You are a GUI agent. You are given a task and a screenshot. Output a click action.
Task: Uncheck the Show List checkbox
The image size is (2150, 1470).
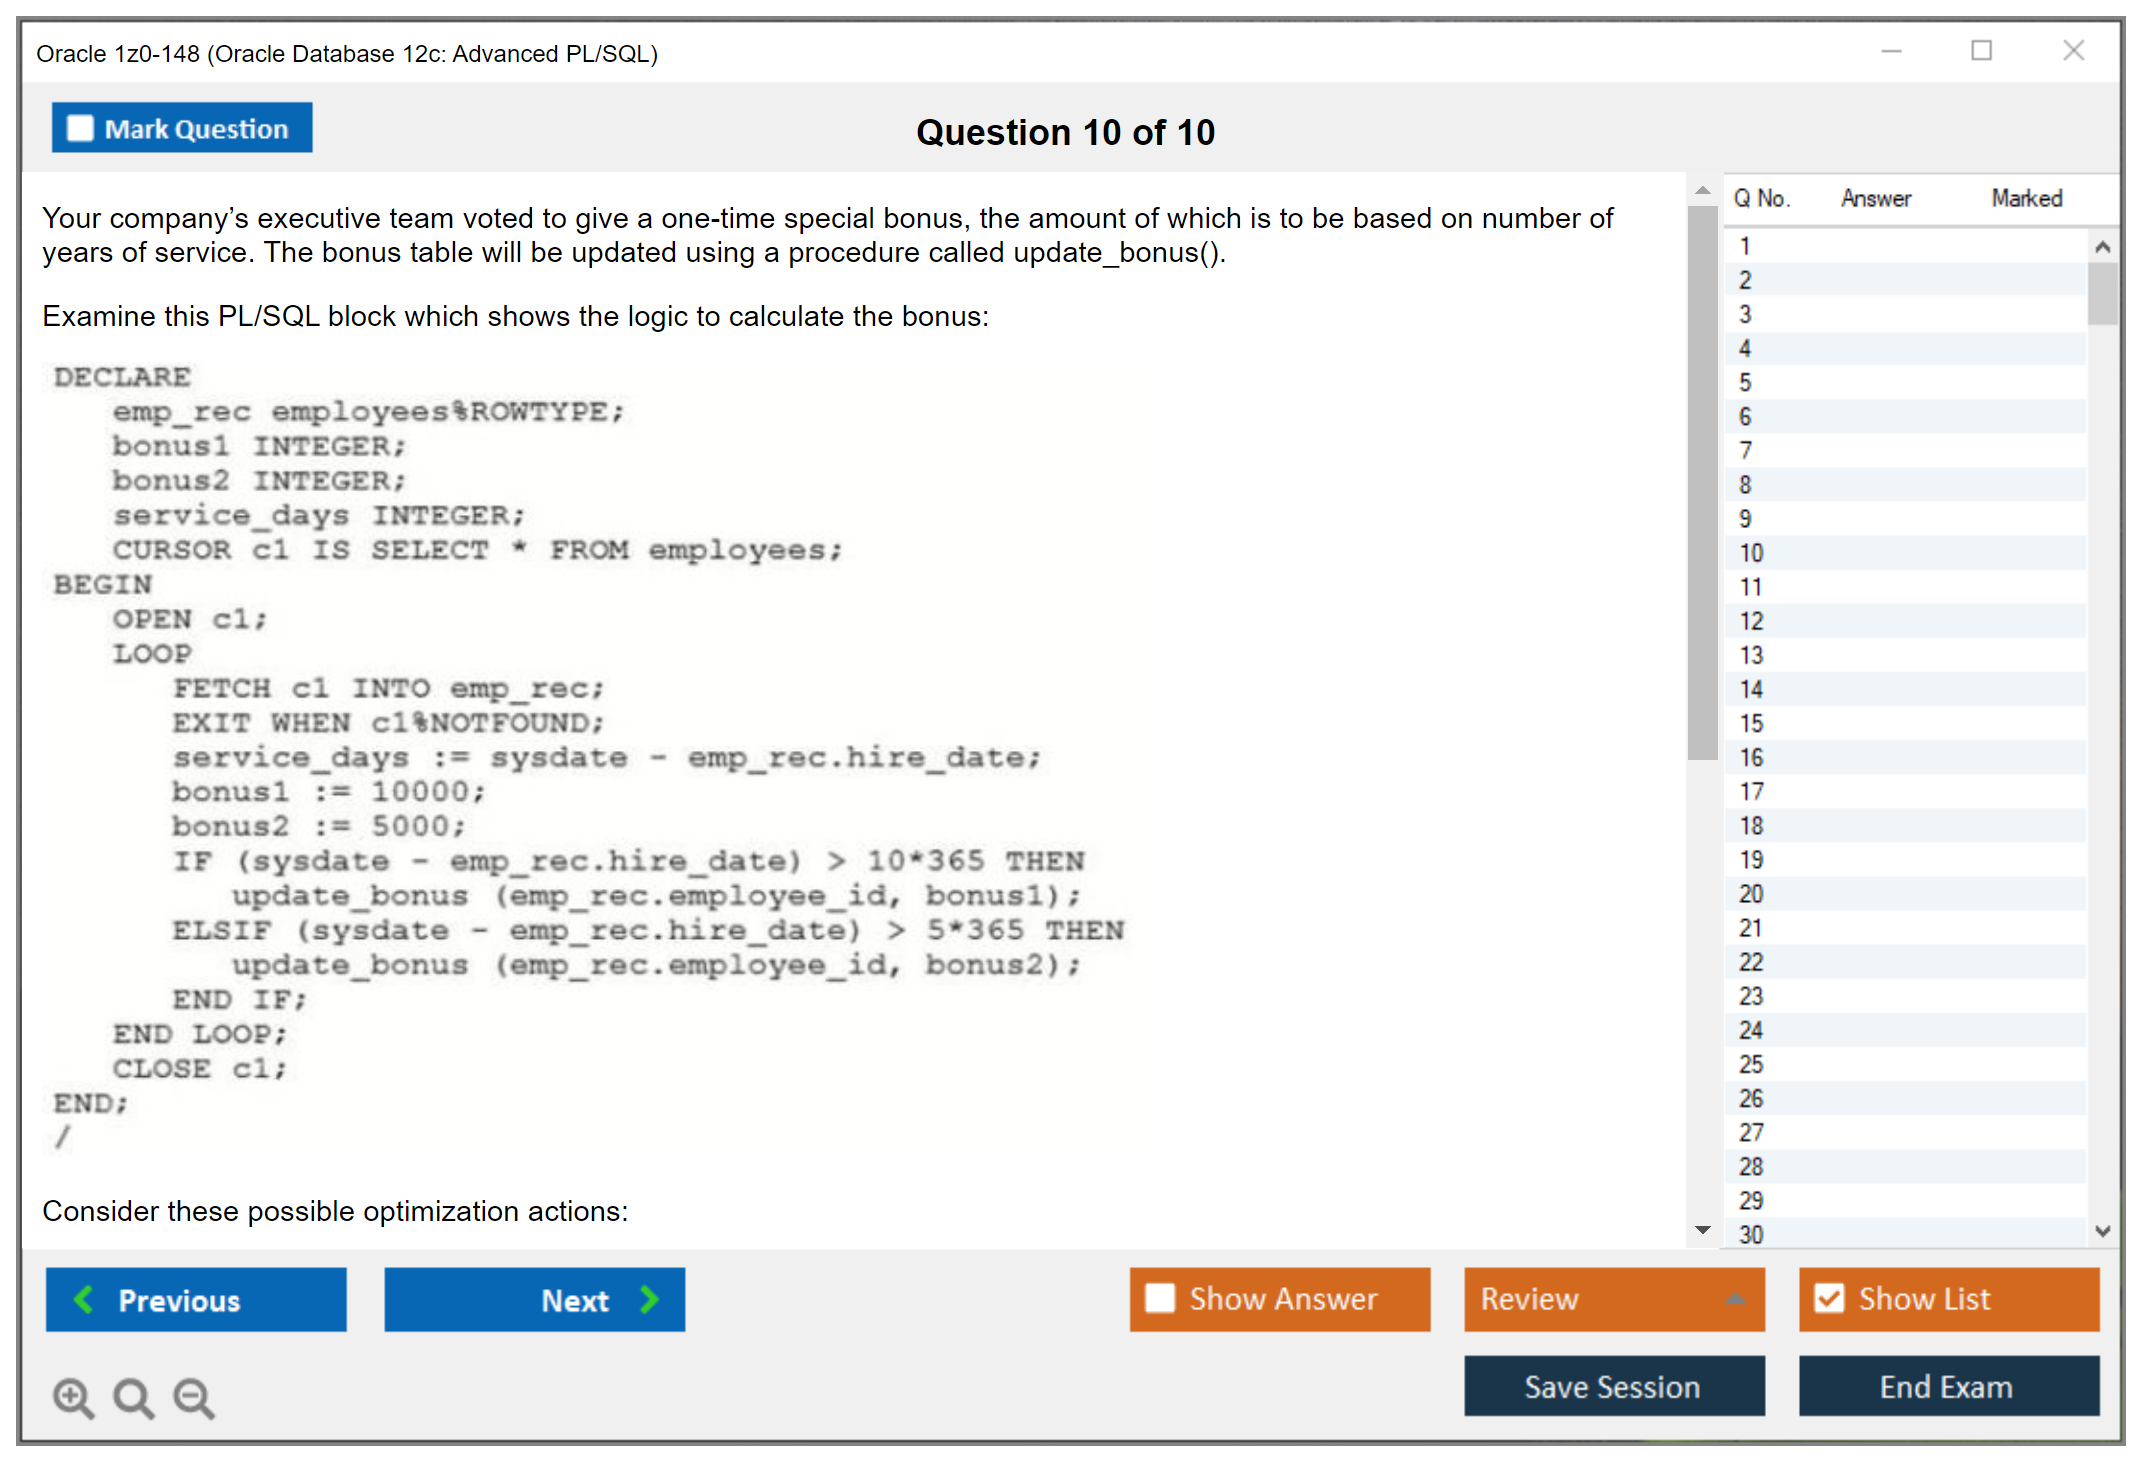1829,1298
